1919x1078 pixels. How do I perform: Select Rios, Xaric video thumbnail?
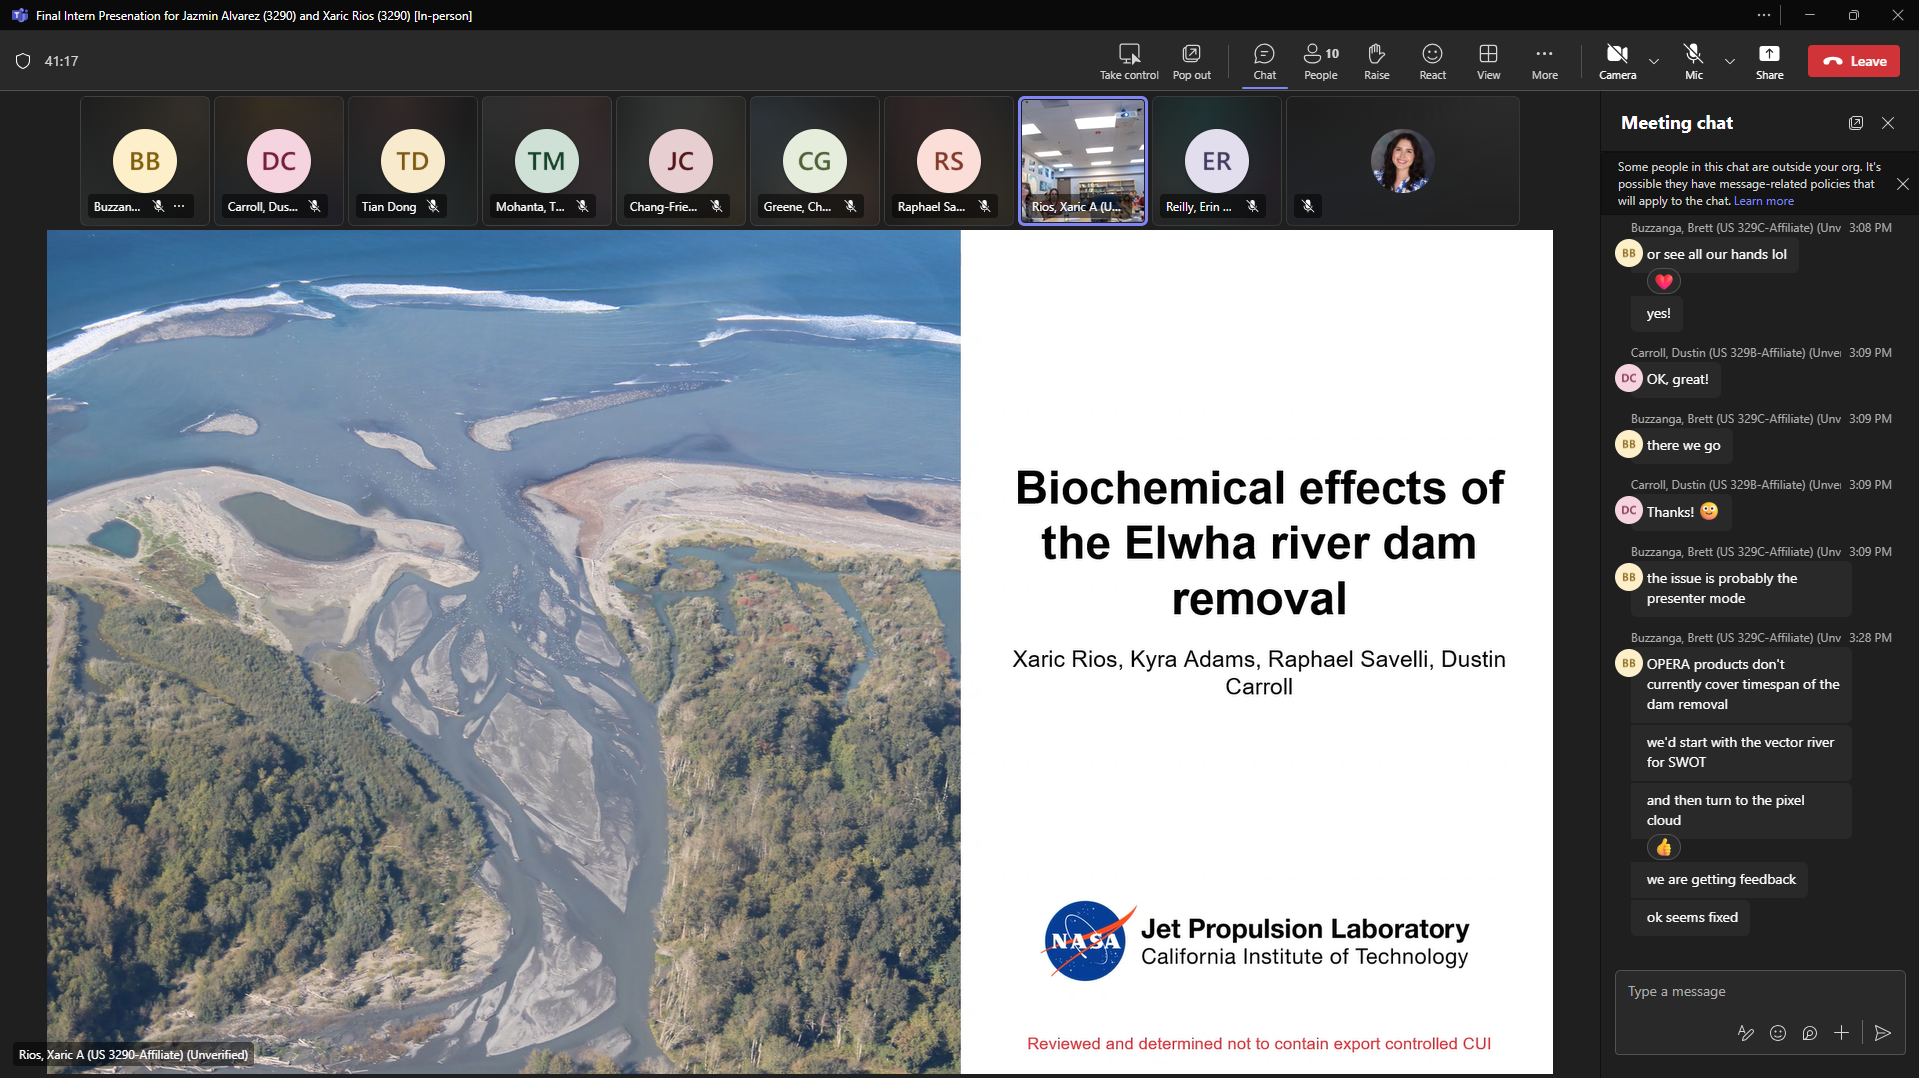tap(1082, 160)
